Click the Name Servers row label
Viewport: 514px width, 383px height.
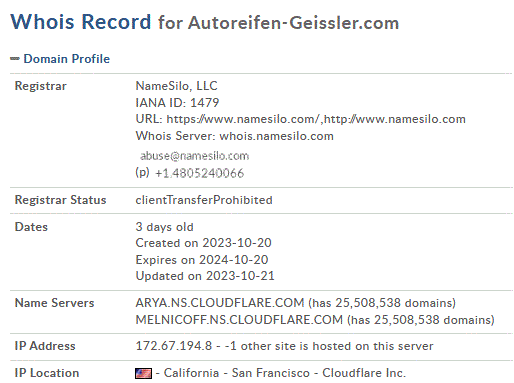click(54, 303)
